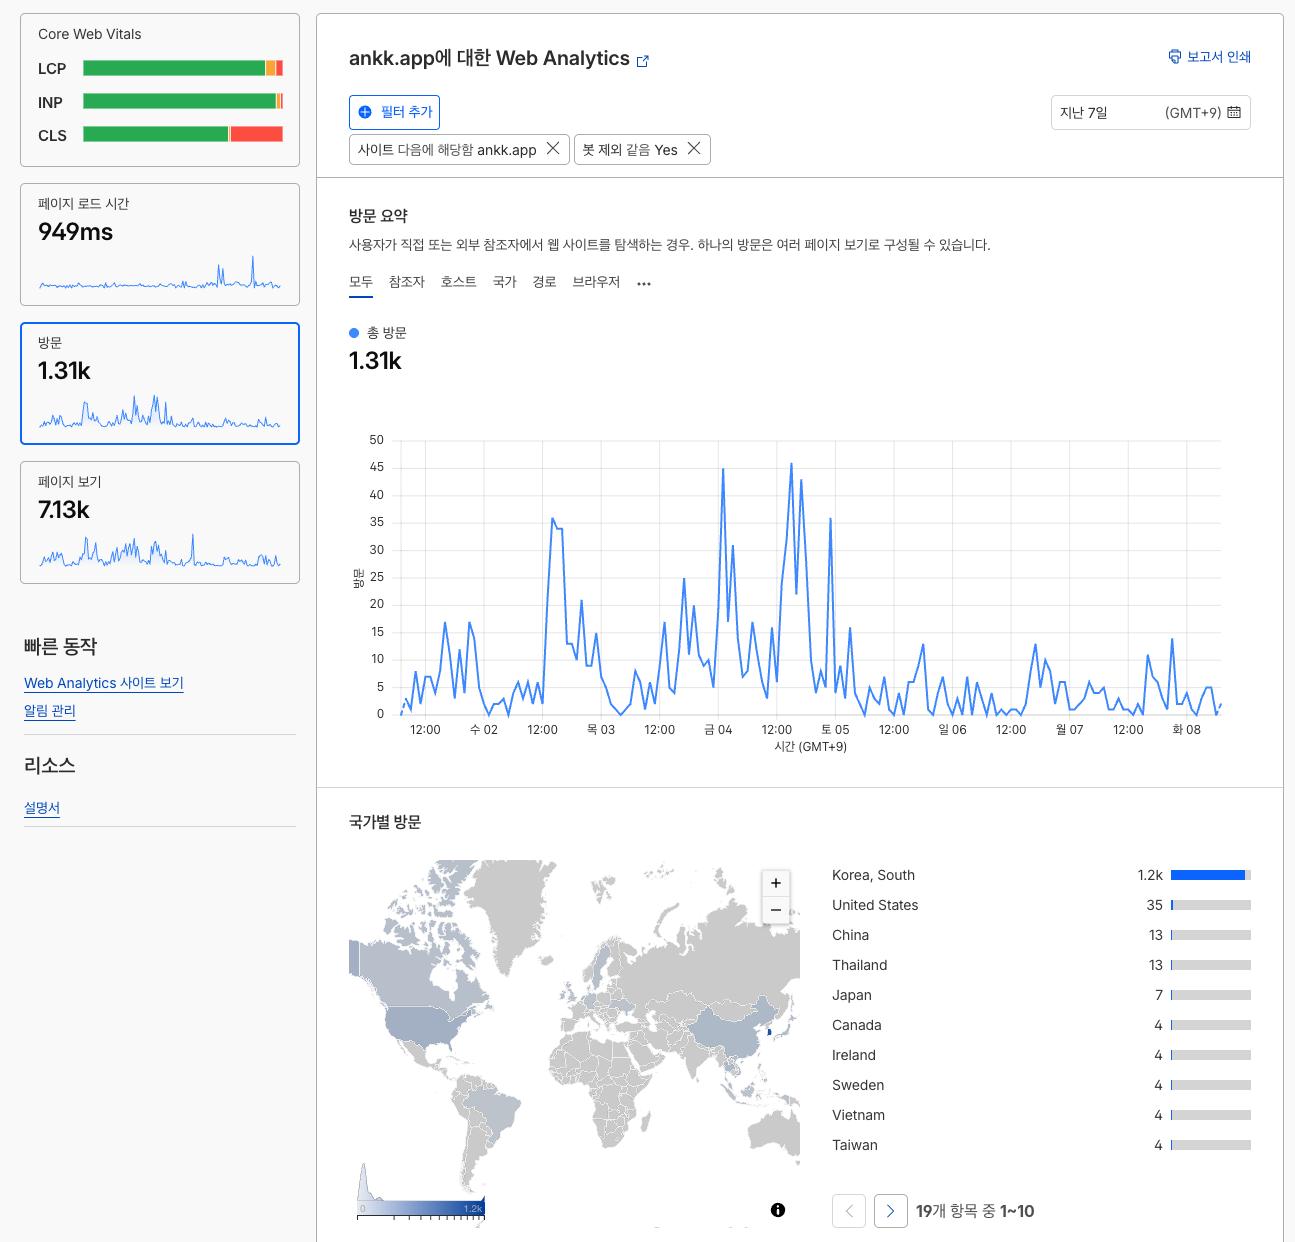Viewport: 1295px width, 1242px height.
Task: Open external link icon beside Web Analytics title
Action: [x=643, y=61]
